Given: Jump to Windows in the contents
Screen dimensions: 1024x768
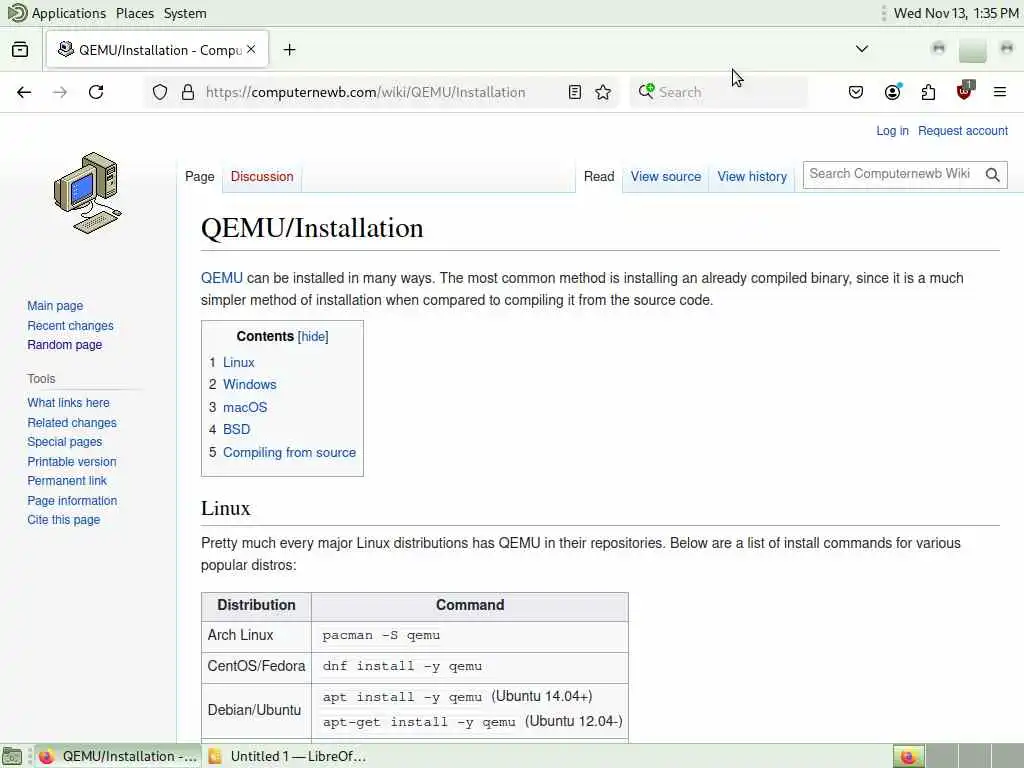Looking at the screenshot, I should click(249, 385).
